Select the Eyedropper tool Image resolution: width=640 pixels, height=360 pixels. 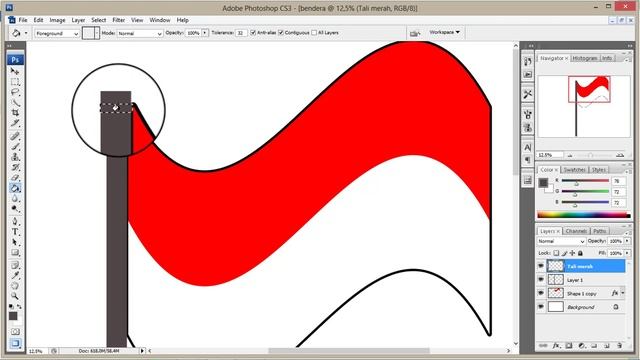(15, 276)
